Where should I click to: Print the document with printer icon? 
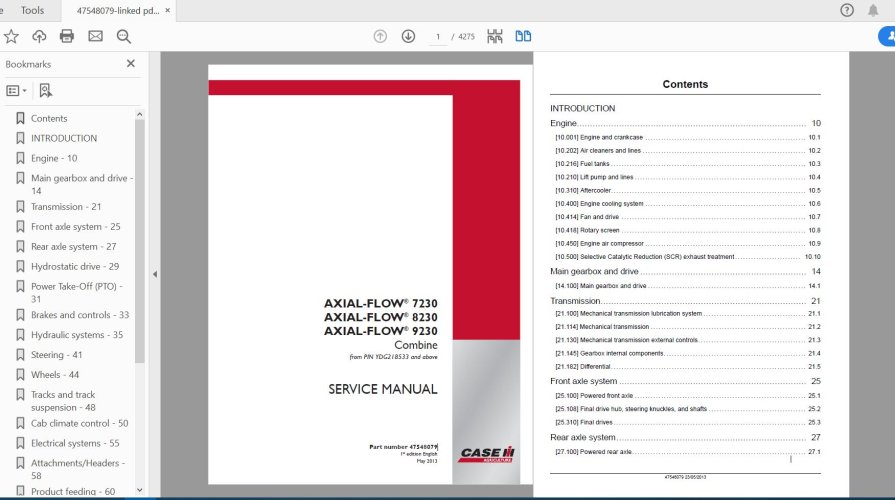[x=67, y=37]
